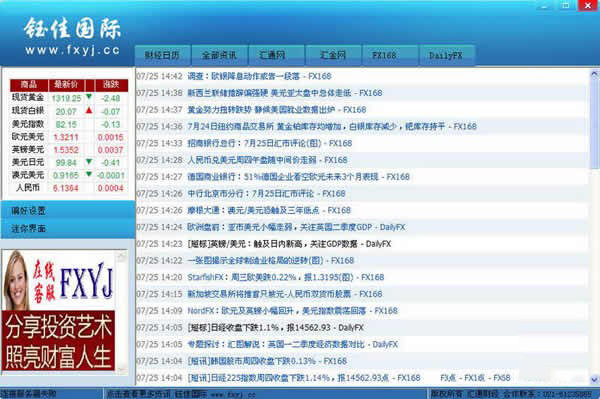Open the 14:42 调查 news headline

[259, 76]
